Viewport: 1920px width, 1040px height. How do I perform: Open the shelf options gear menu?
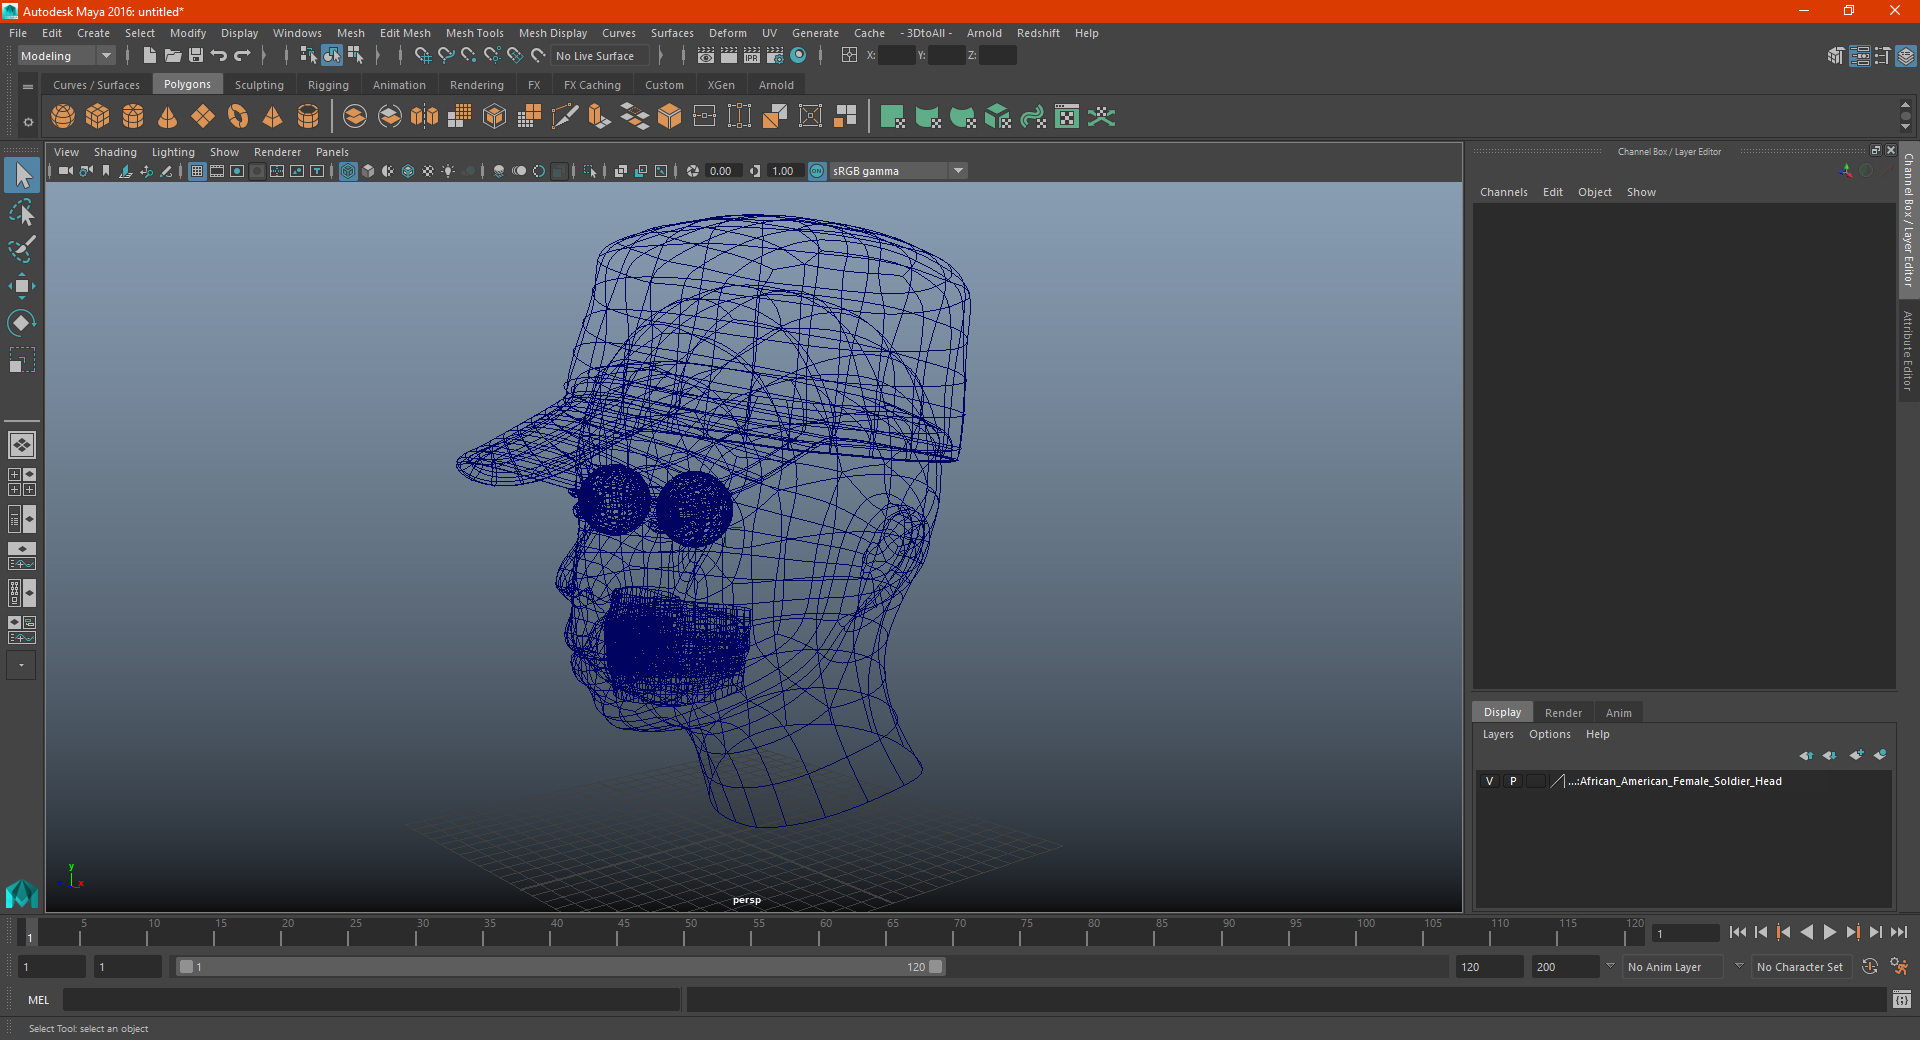click(28, 122)
